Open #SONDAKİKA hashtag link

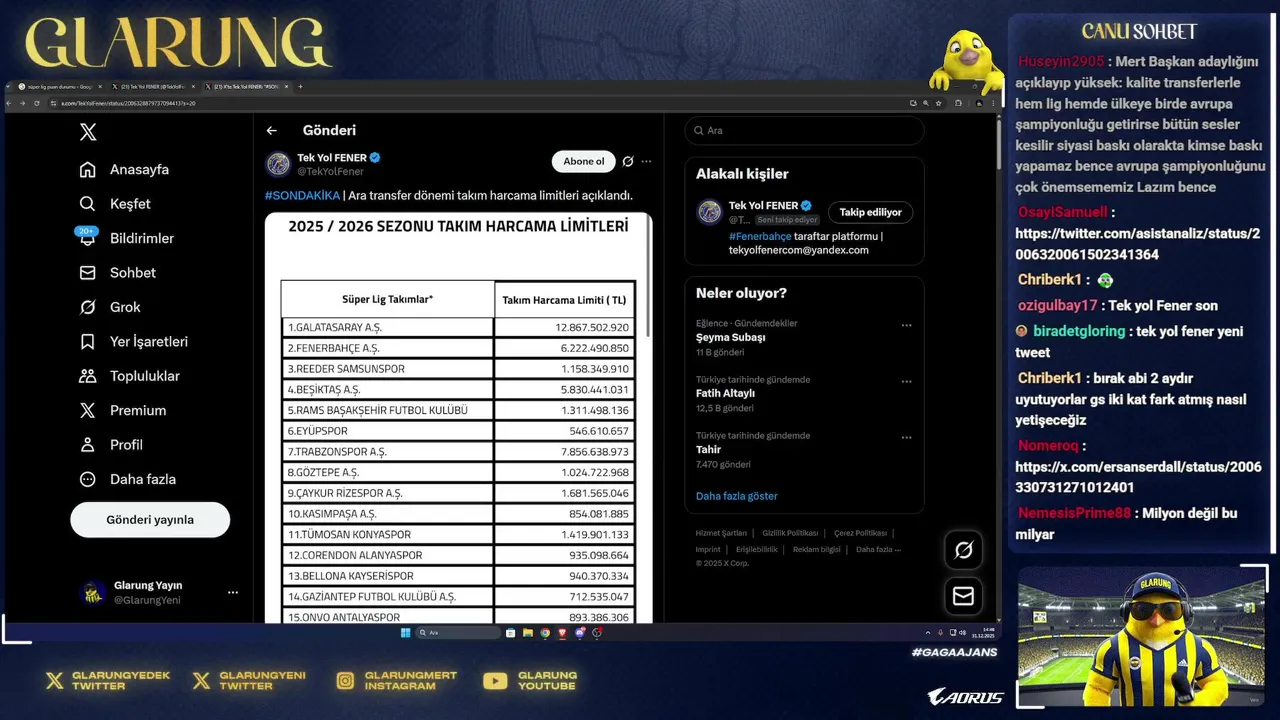302,195
